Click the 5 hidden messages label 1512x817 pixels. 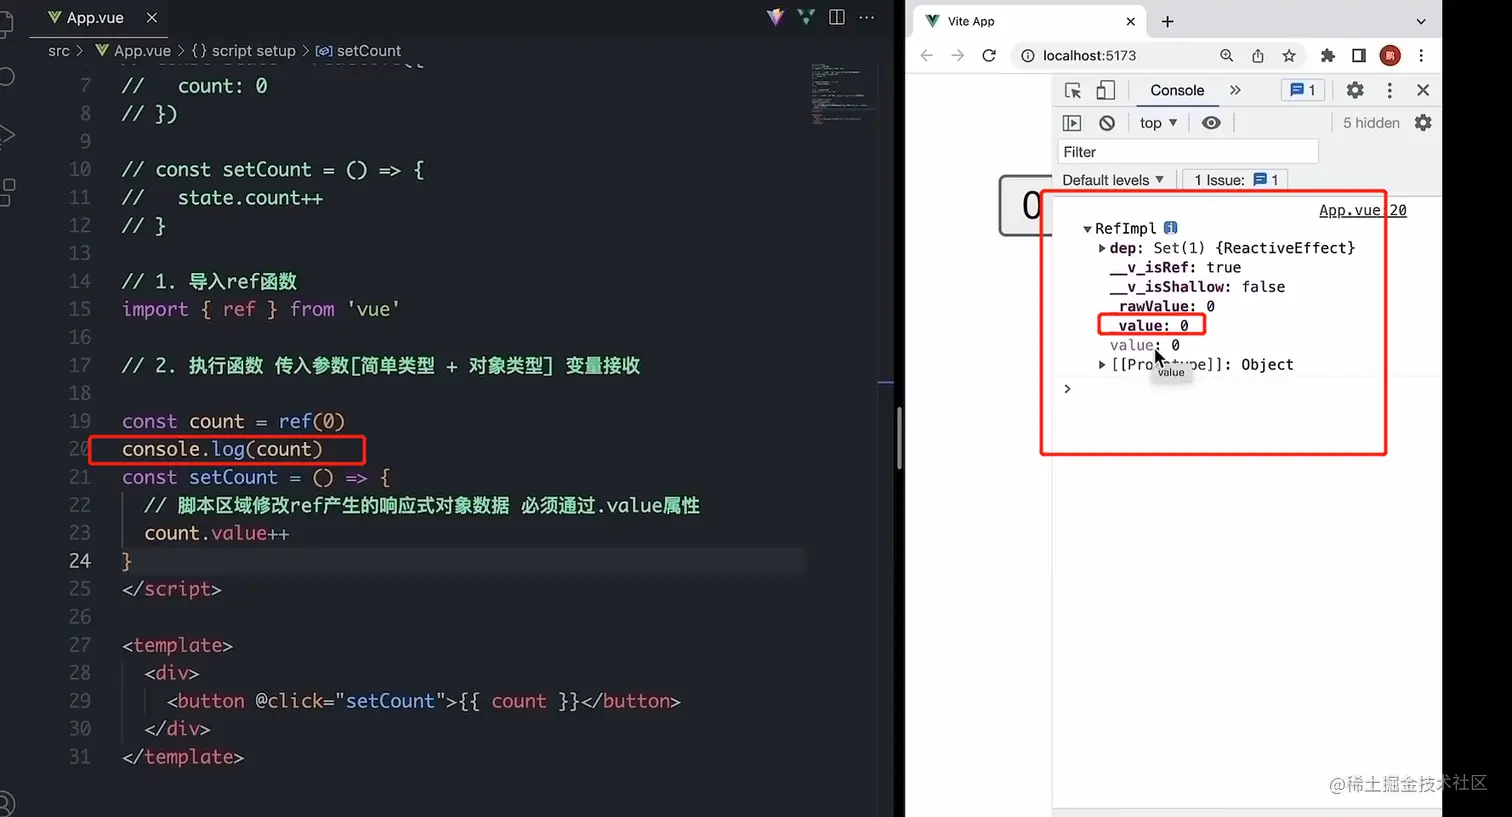(x=1371, y=123)
